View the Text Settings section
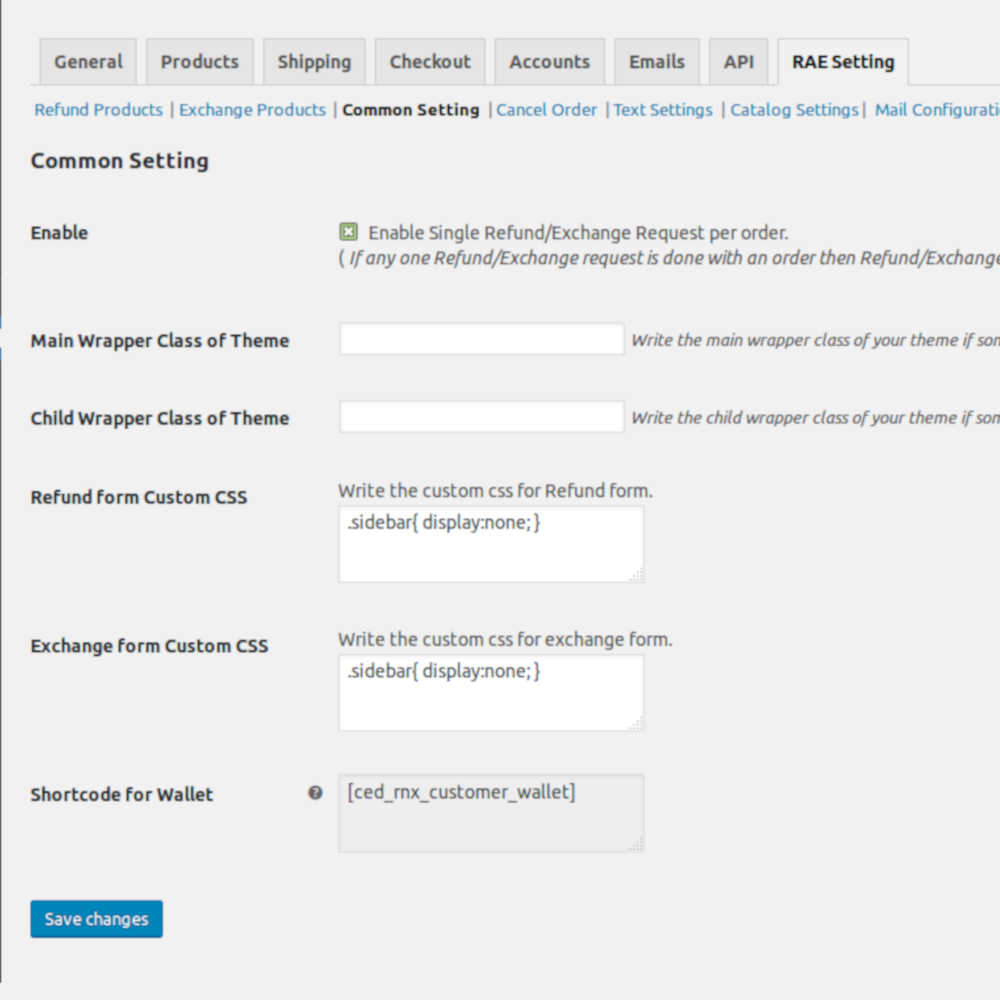Screen dimensions: 1000x1000 point(663,110)
